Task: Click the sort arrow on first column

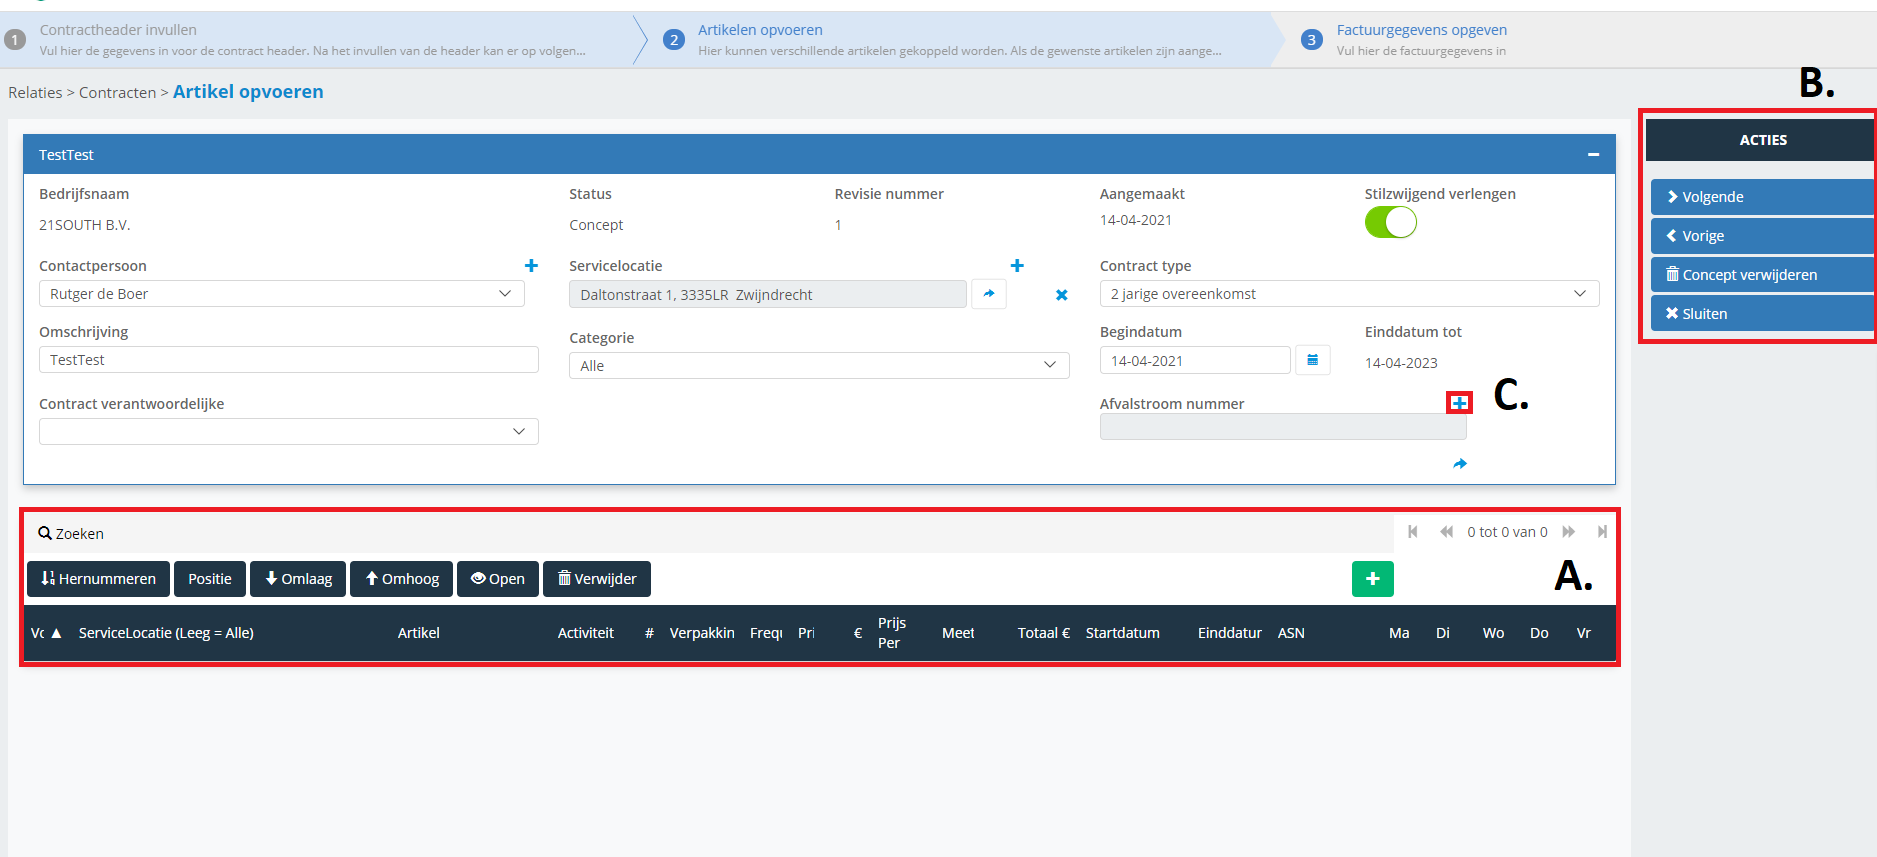Action: point(57,633)
